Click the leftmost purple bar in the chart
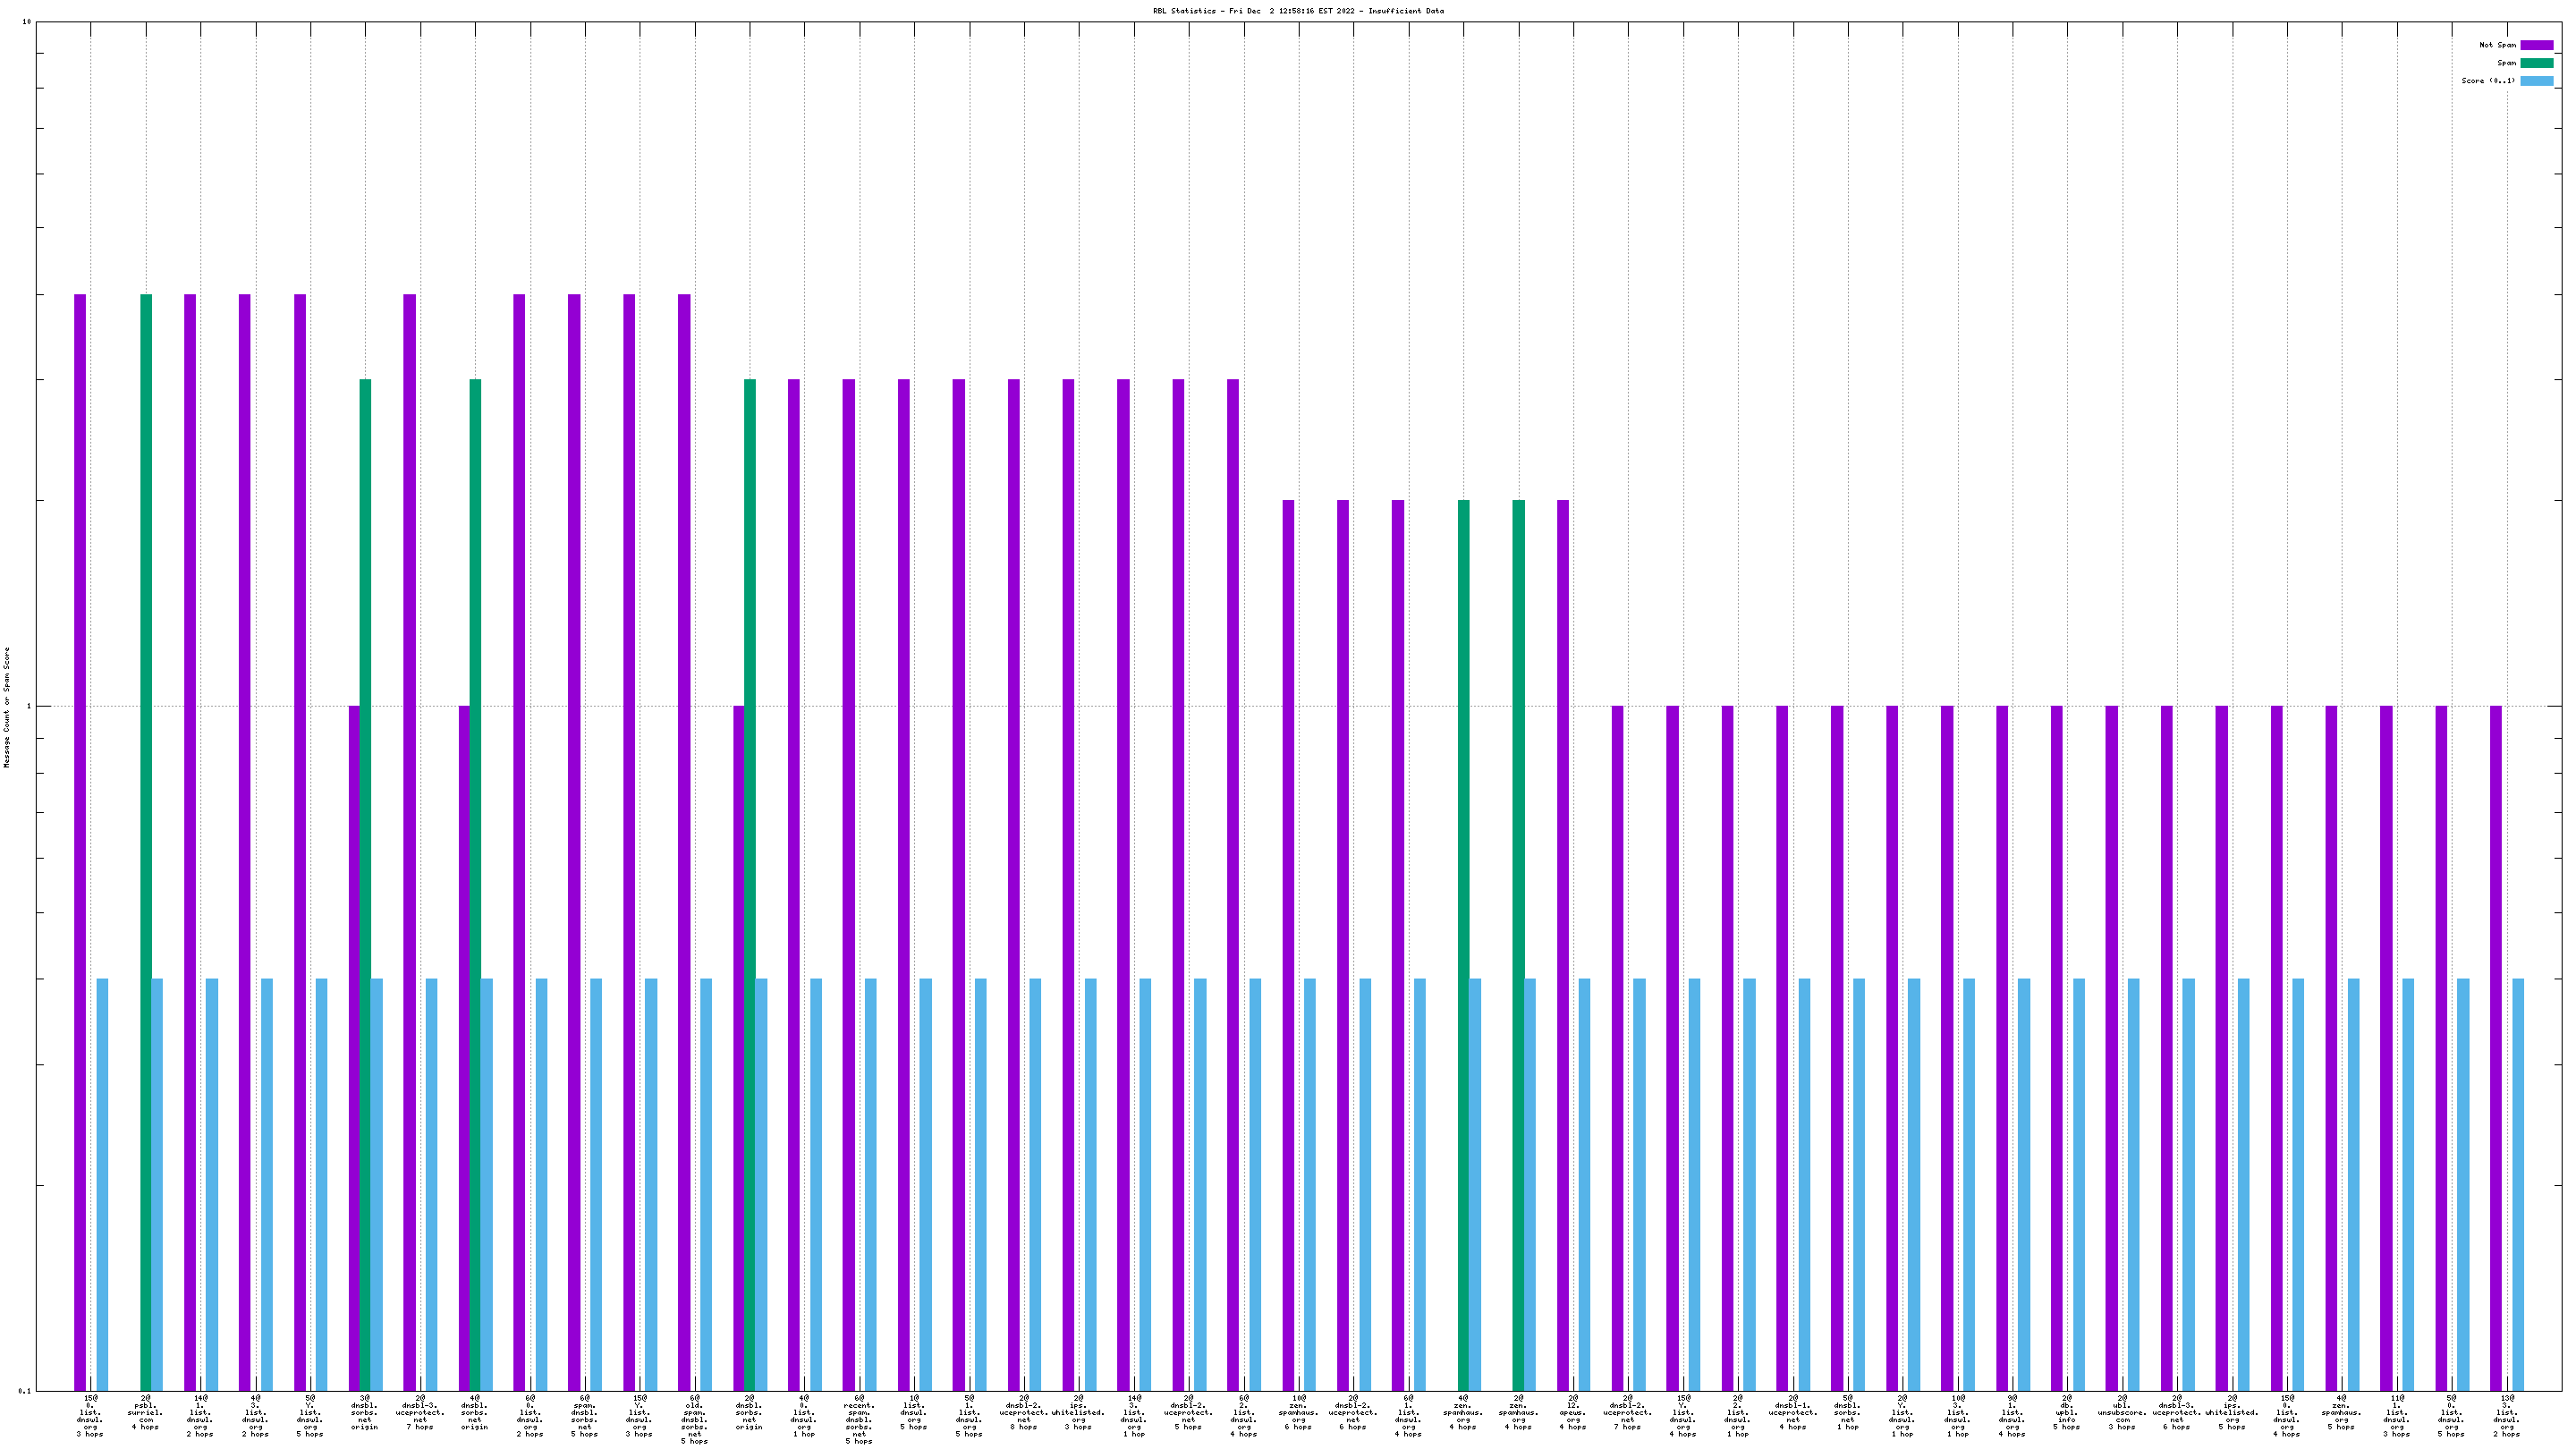2576x1449 pixels. [x=80, y=840]
